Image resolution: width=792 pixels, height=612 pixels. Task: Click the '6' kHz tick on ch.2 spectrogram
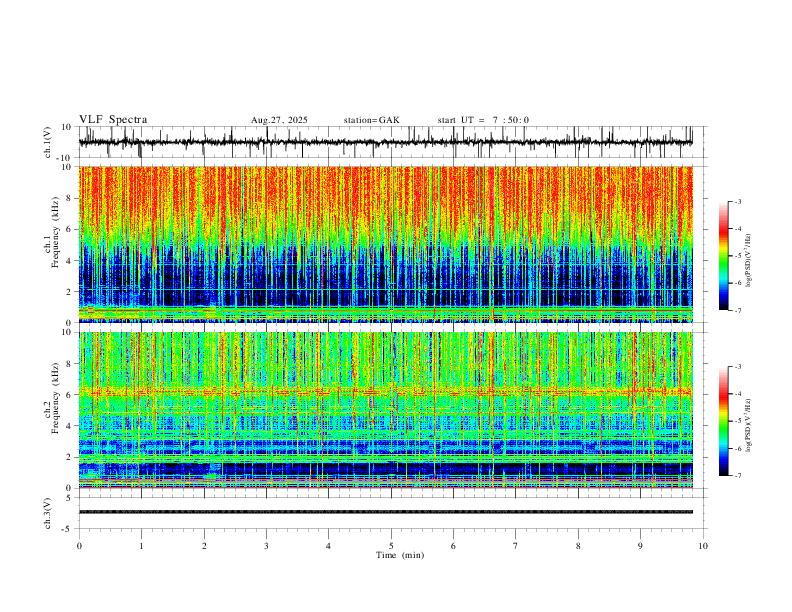(x=69, y=395)
